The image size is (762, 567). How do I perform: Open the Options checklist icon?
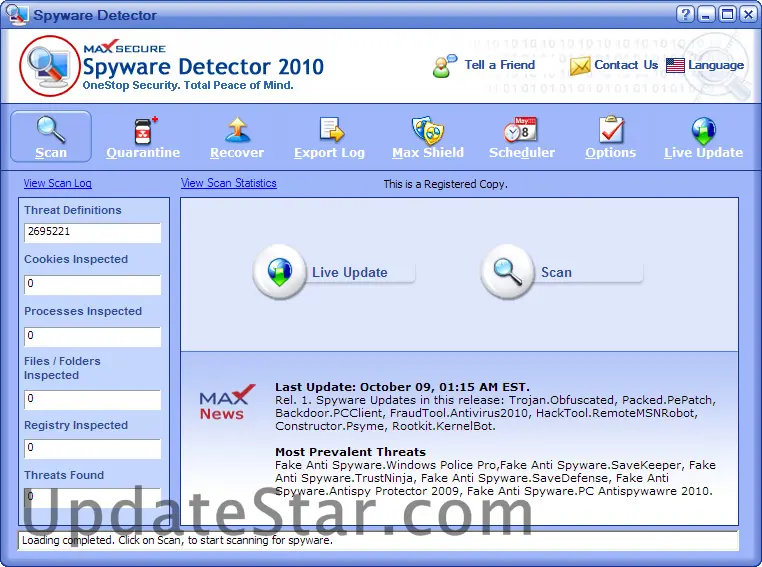pos(611,130)
